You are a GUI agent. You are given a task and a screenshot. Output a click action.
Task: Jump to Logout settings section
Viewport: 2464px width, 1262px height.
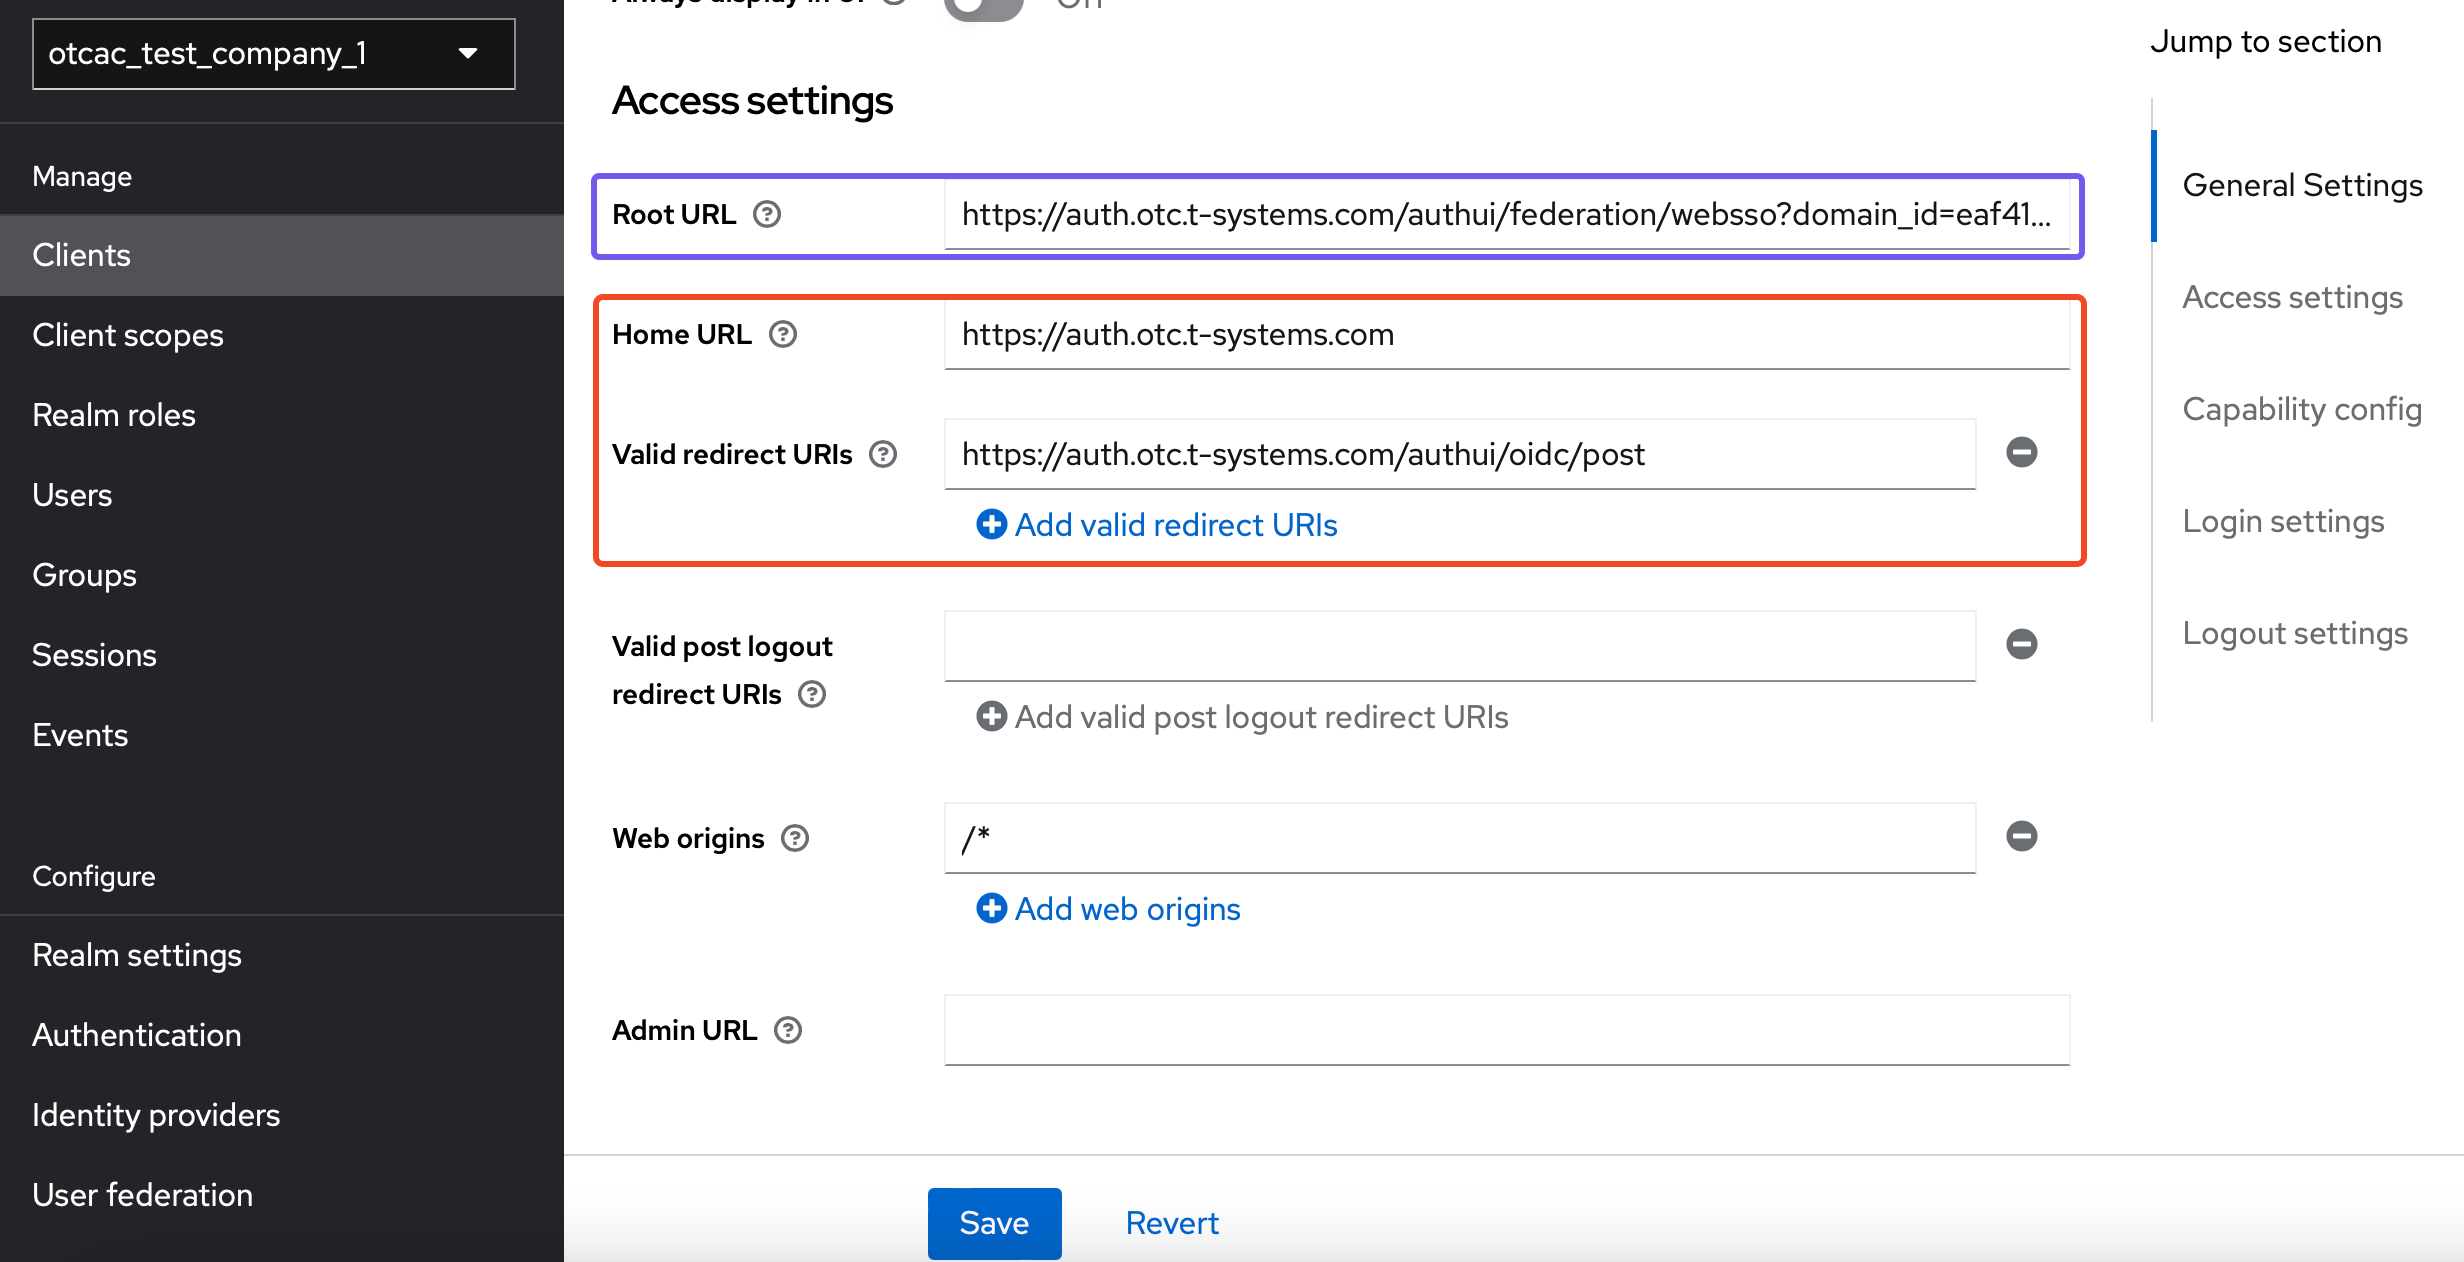click(2294, 633)
